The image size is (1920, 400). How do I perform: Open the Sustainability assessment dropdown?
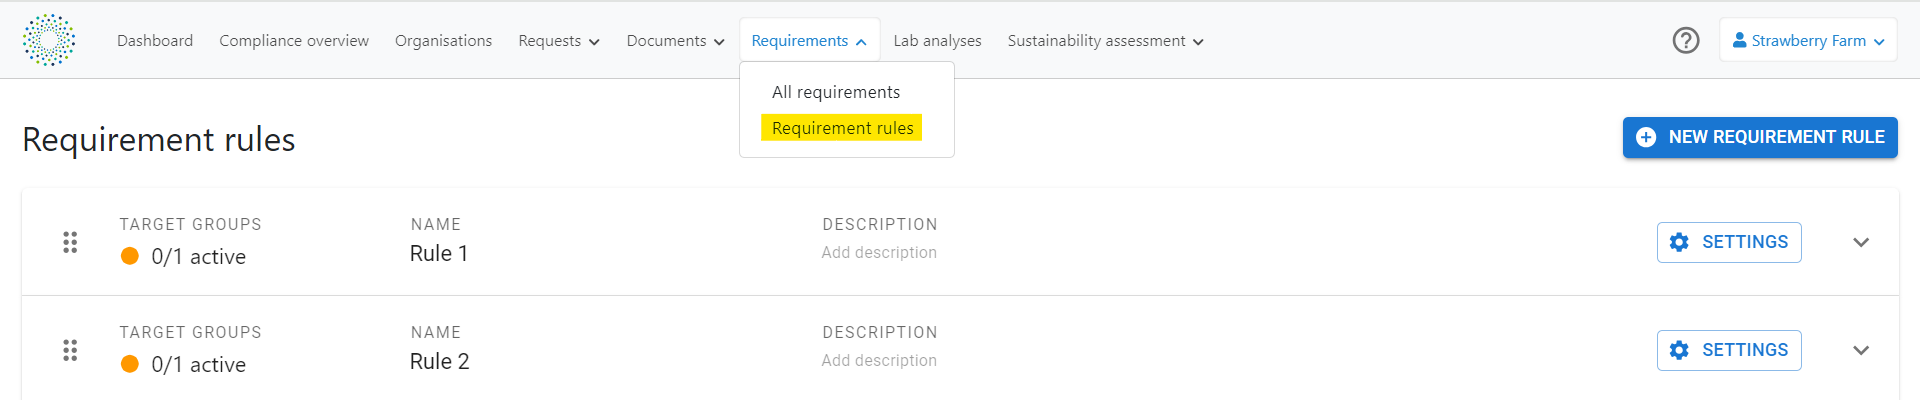tap(1106, 41)
